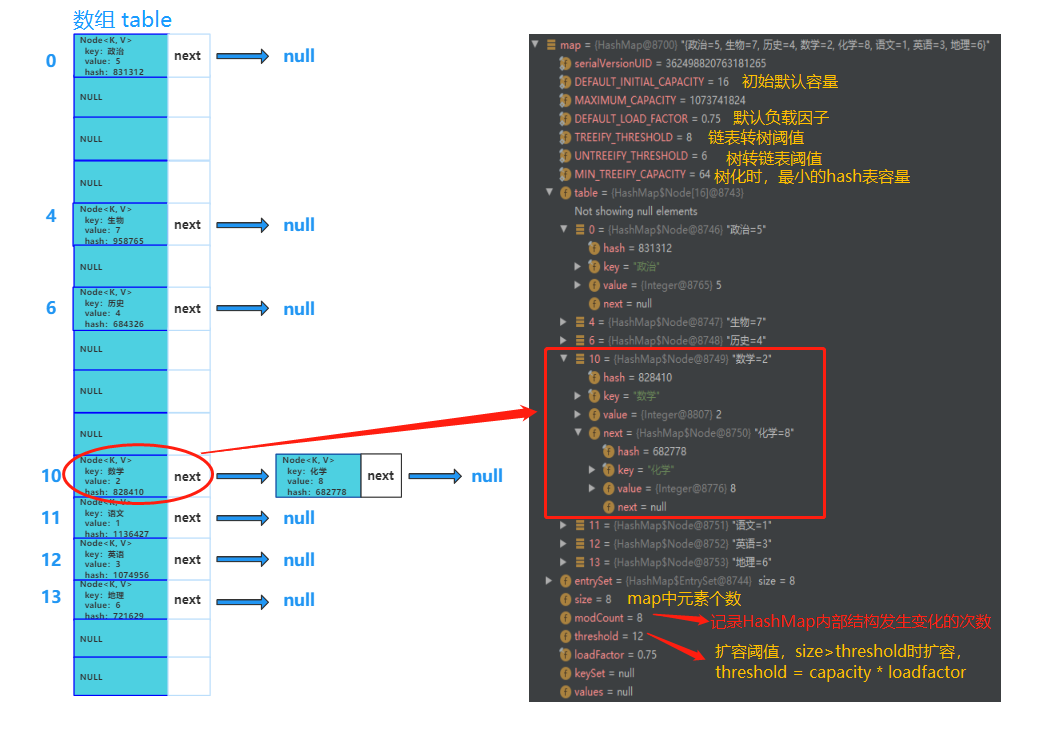This screenshot has width=1063, height=734.
Task: Expand table entry 13 地理=6
Action: click(x=564, y=562)
